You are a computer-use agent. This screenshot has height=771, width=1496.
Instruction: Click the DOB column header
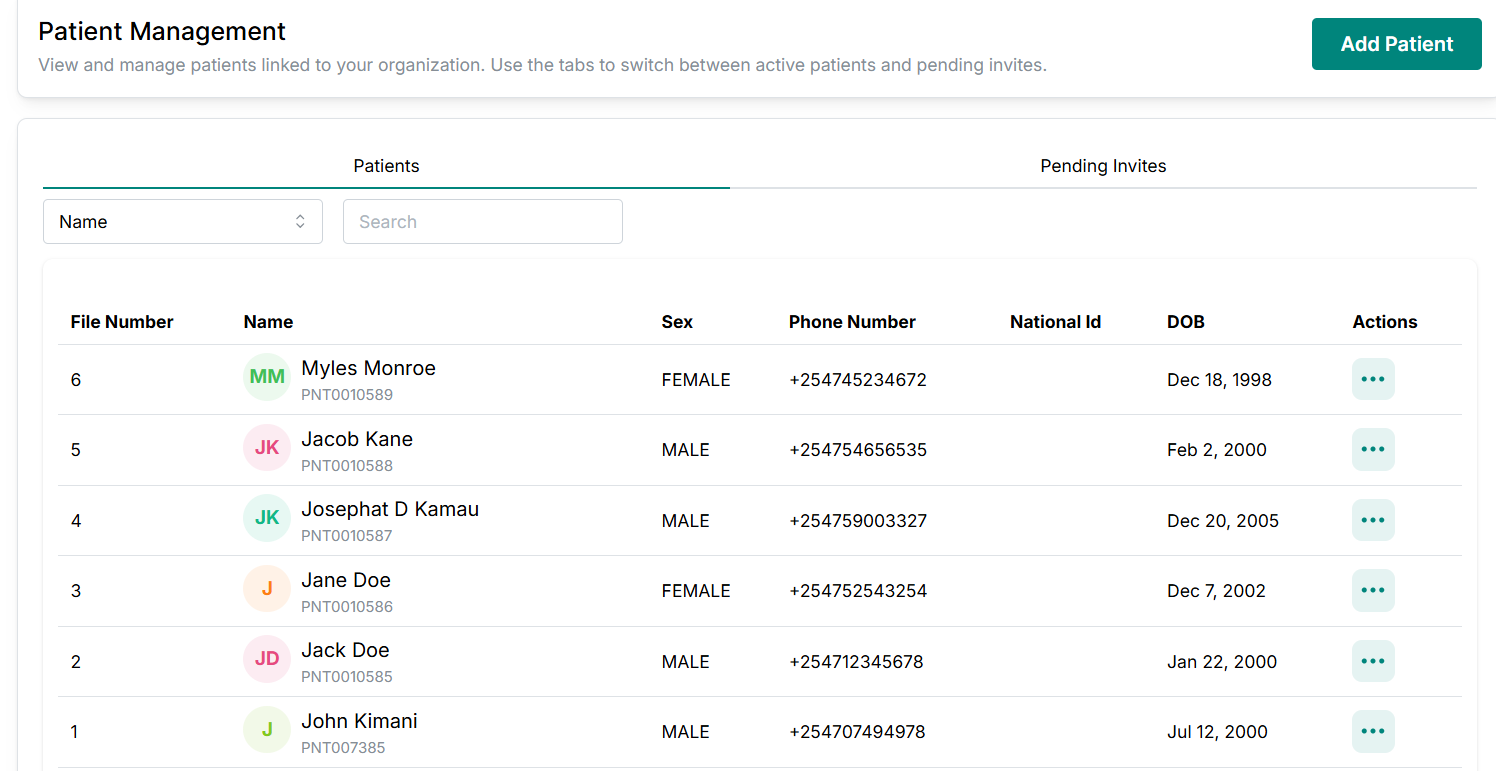click(1185, 322)
